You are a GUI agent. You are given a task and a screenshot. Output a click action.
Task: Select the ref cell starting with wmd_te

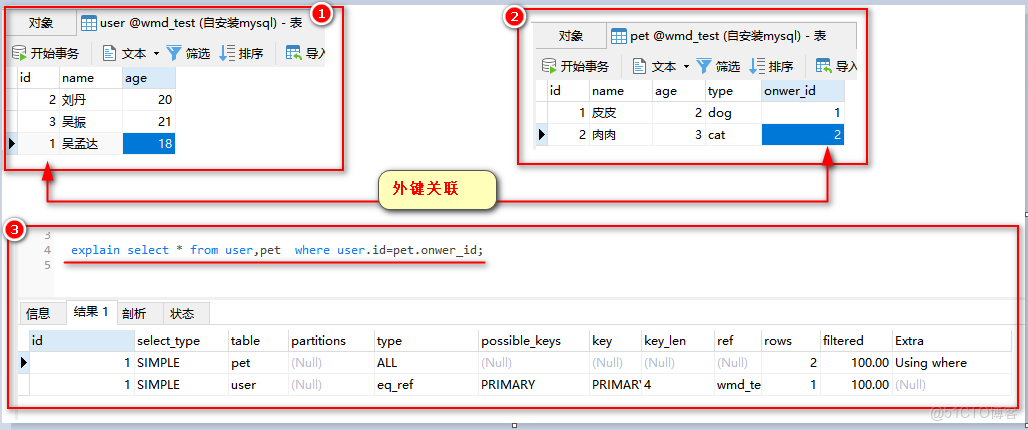pyautogui.click(x=738, y=385)
